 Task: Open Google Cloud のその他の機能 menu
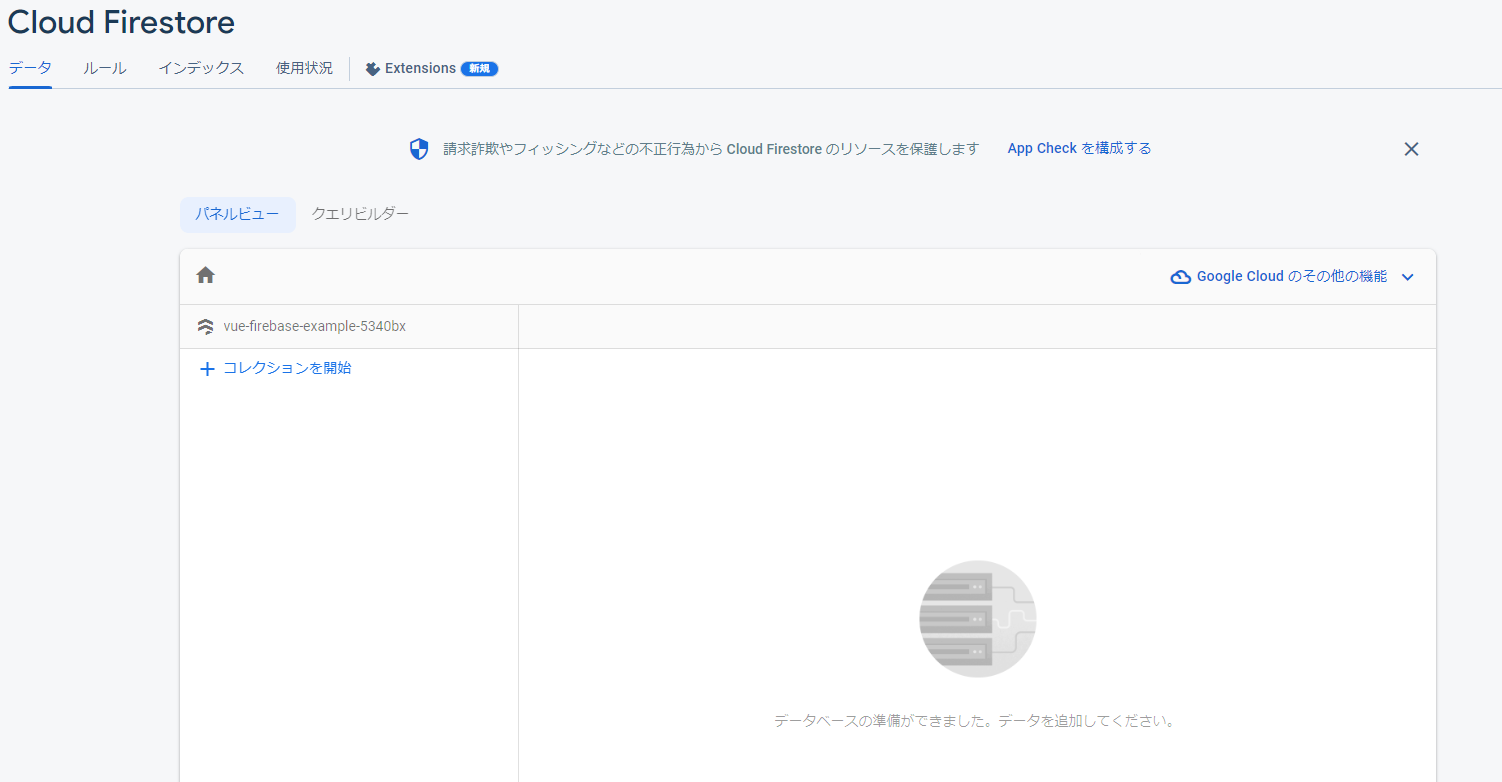(1292, 277)
